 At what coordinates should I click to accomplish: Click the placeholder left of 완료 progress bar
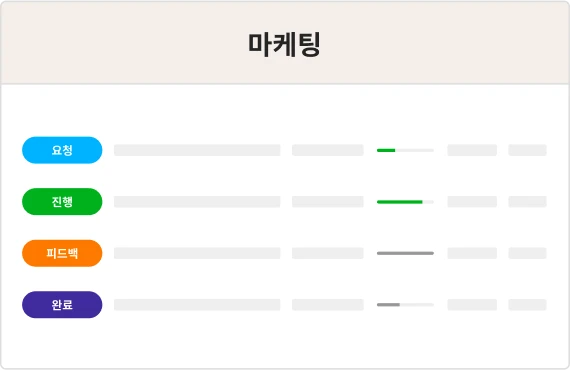click(328, 305)
